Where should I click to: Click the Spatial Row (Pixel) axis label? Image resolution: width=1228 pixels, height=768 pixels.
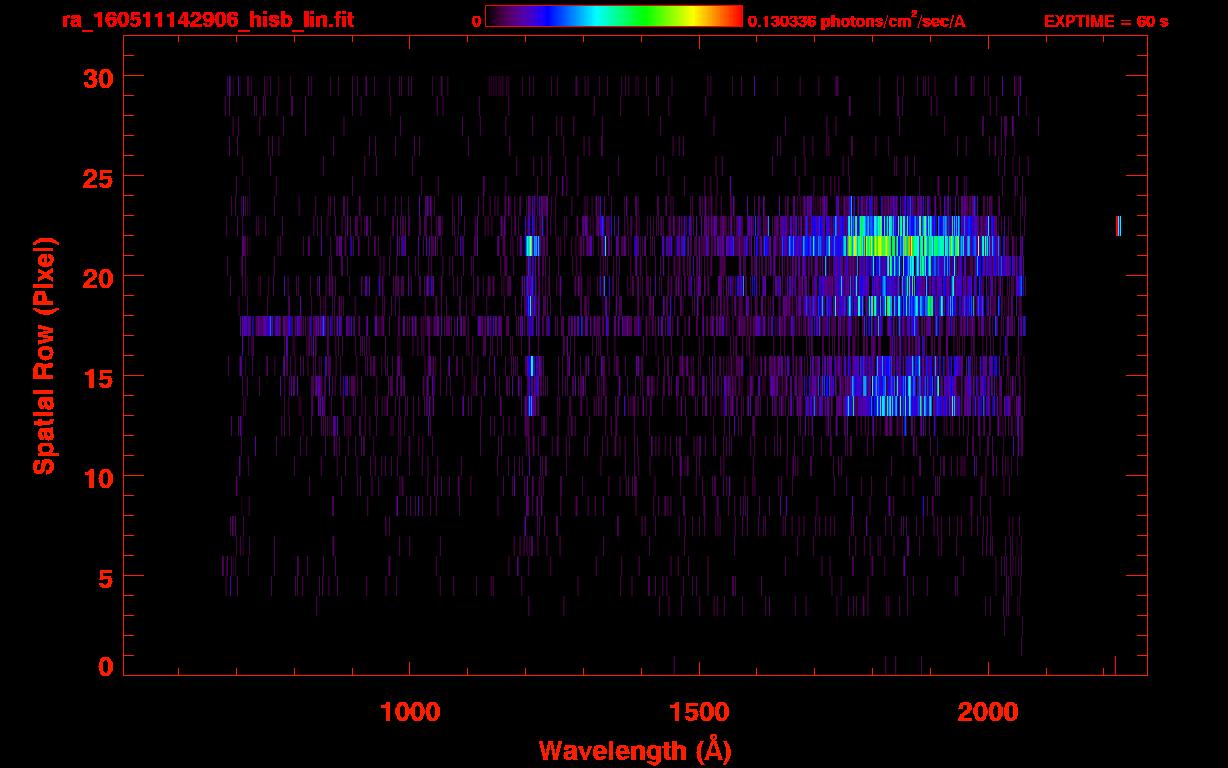tap(43, 356)
